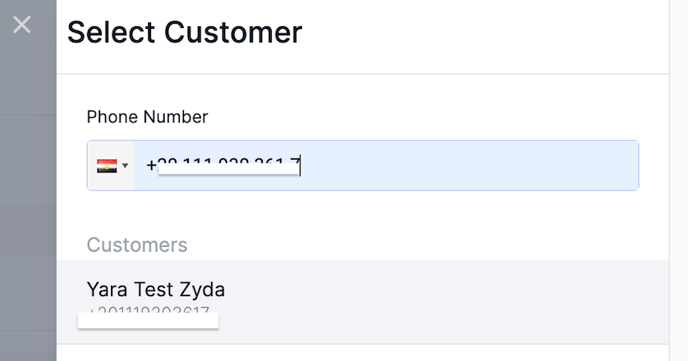The width and height of the screenshot is (688, 361).
Task: Click the phone number under Yara Test Zyda
Action: 148,312
